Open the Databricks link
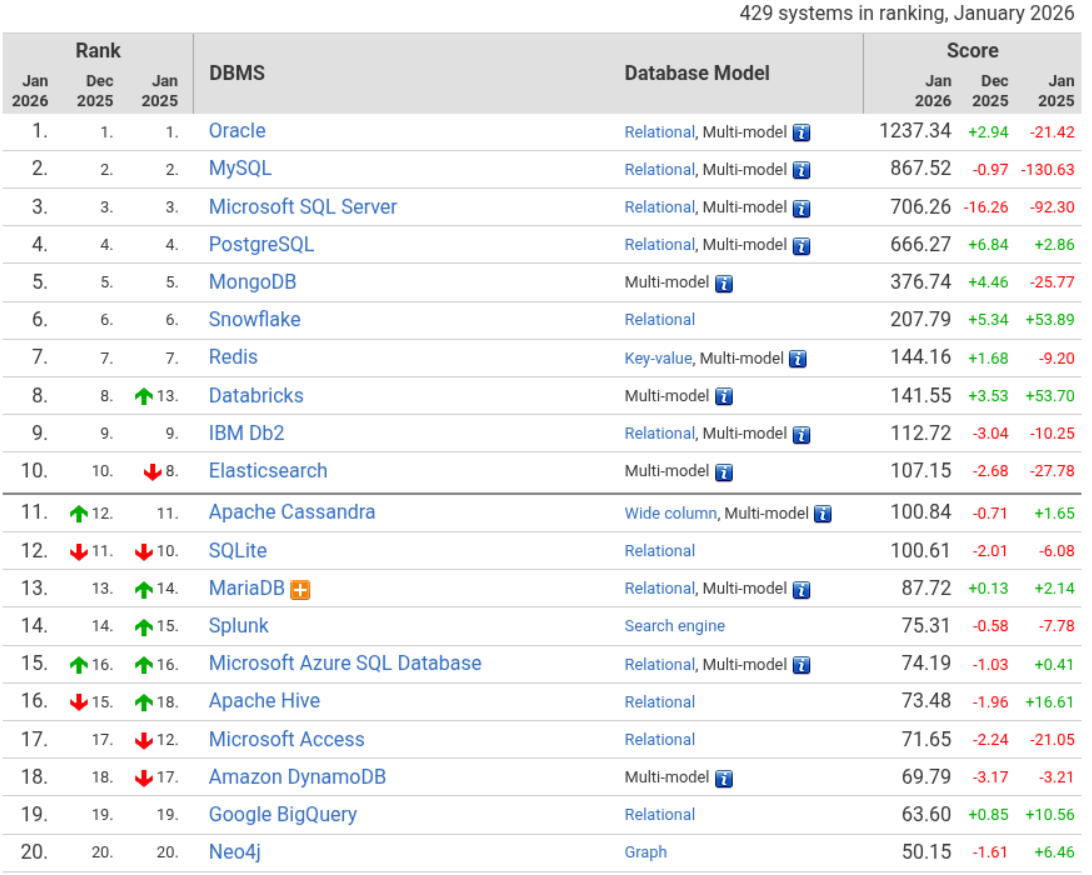This screenshot has width=1092, height=875. tap(256, 396)
